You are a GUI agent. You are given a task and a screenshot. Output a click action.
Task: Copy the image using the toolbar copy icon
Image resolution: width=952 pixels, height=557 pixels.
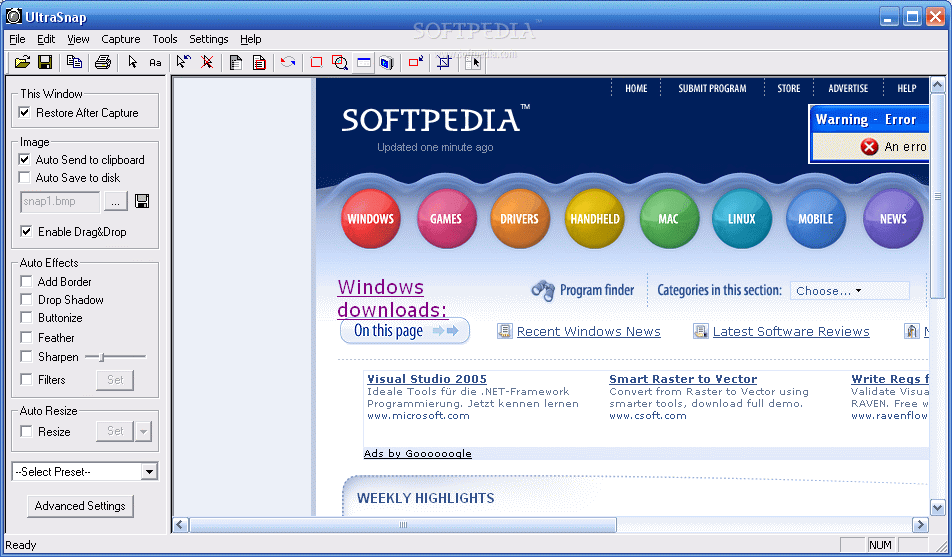click(x=74, y=62)
